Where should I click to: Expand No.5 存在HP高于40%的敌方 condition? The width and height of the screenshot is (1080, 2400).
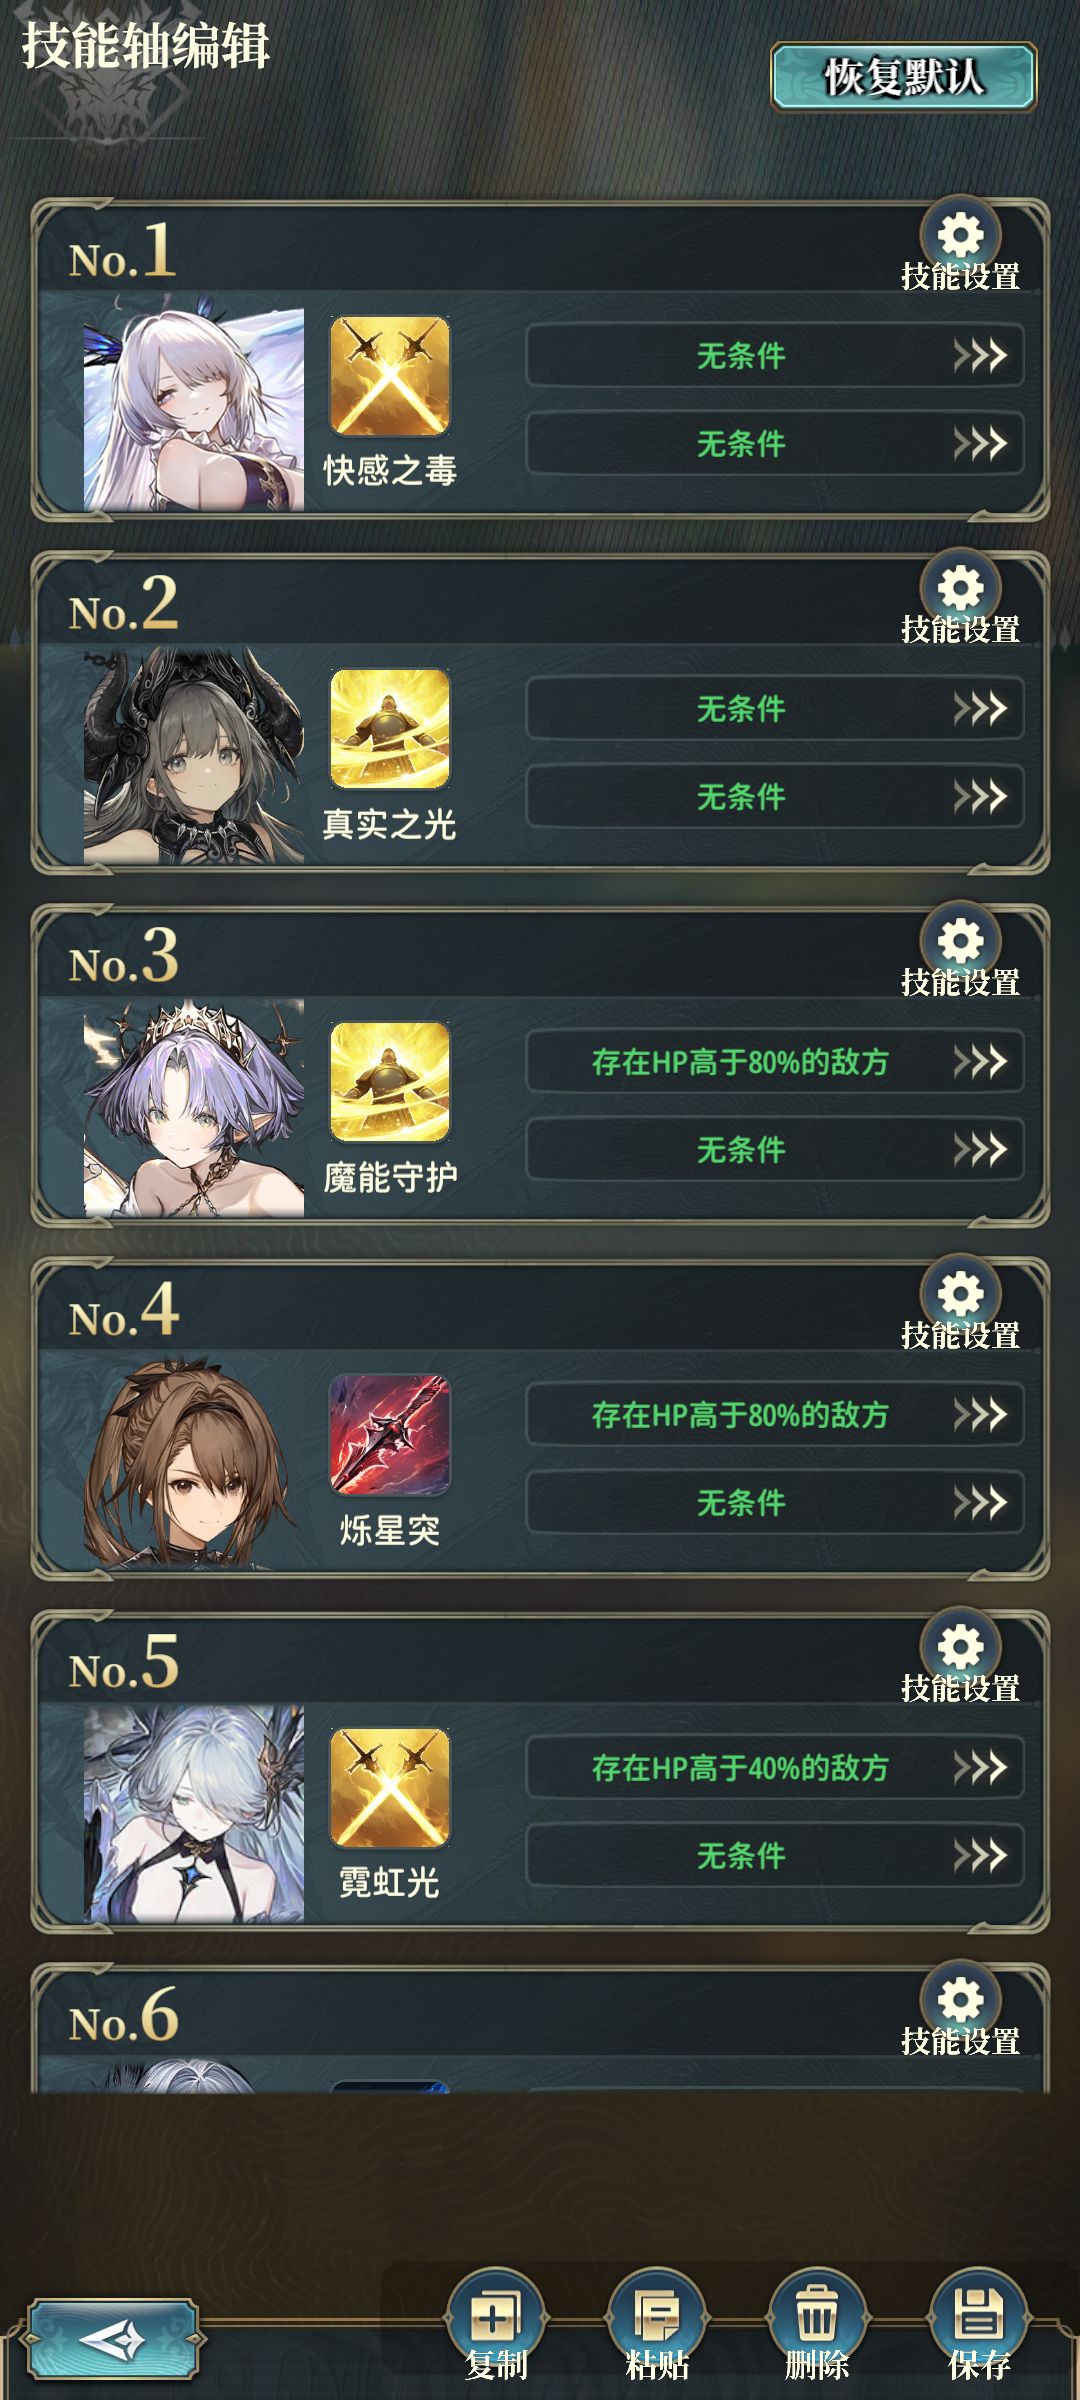point(775,1767)
